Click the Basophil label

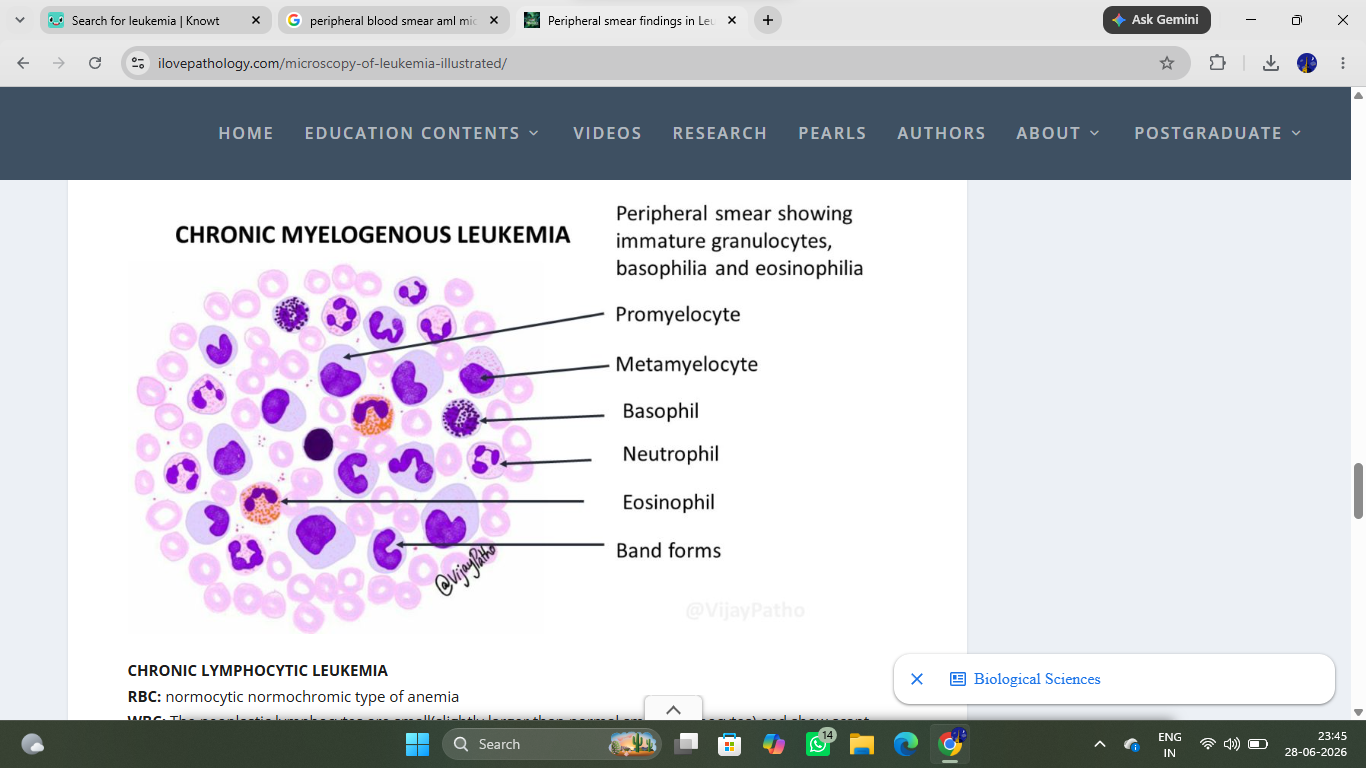(x=660, y=411)
